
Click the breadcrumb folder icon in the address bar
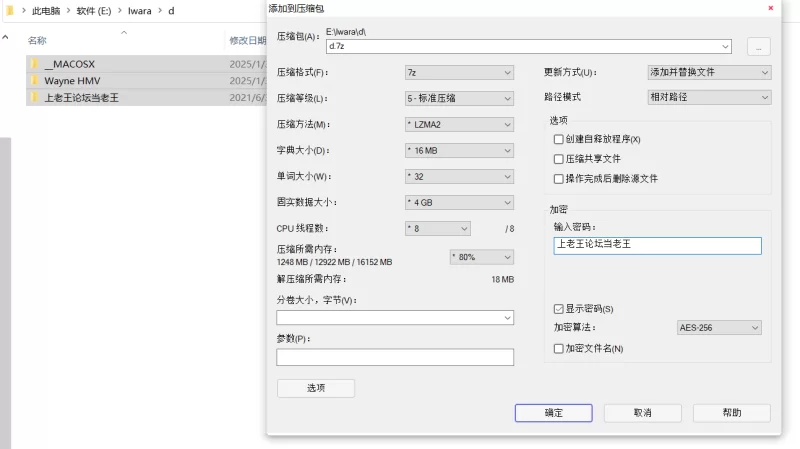10,10
